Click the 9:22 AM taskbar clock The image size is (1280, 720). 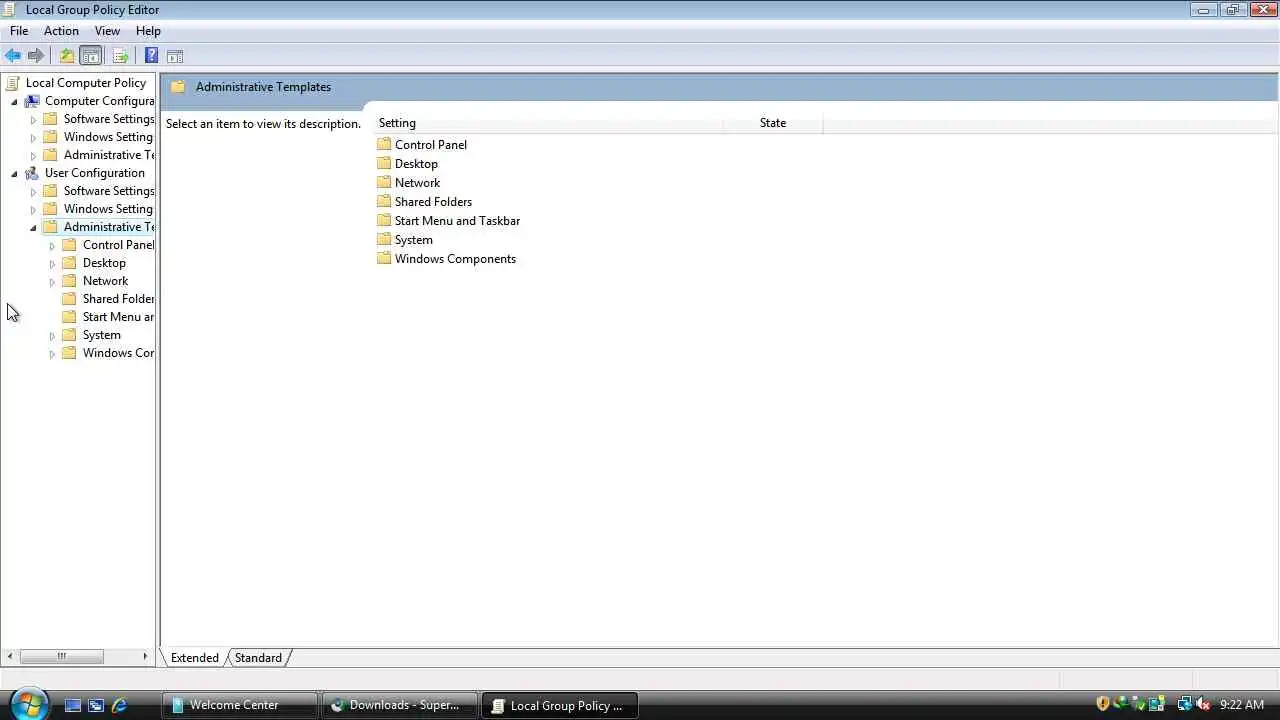pos(1242,705)
